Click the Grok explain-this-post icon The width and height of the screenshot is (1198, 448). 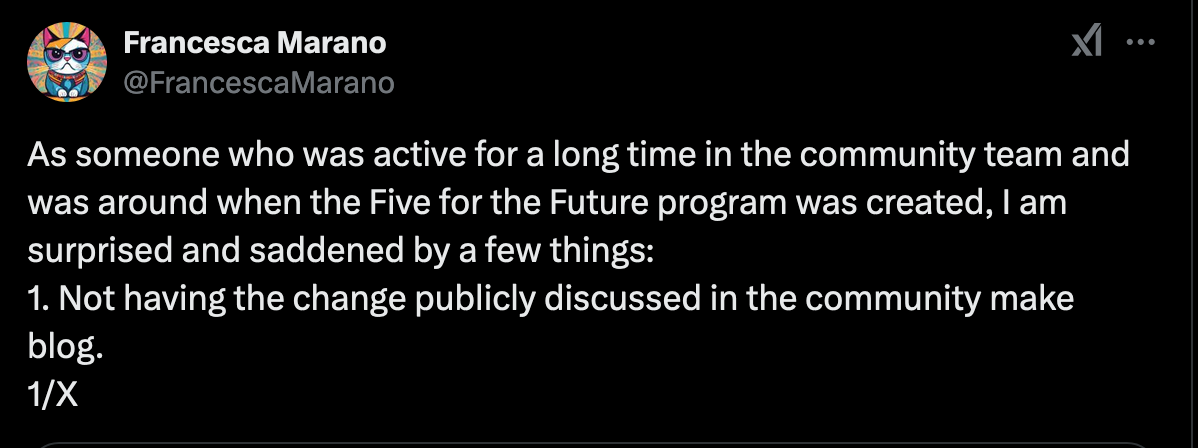point(1086,42)
